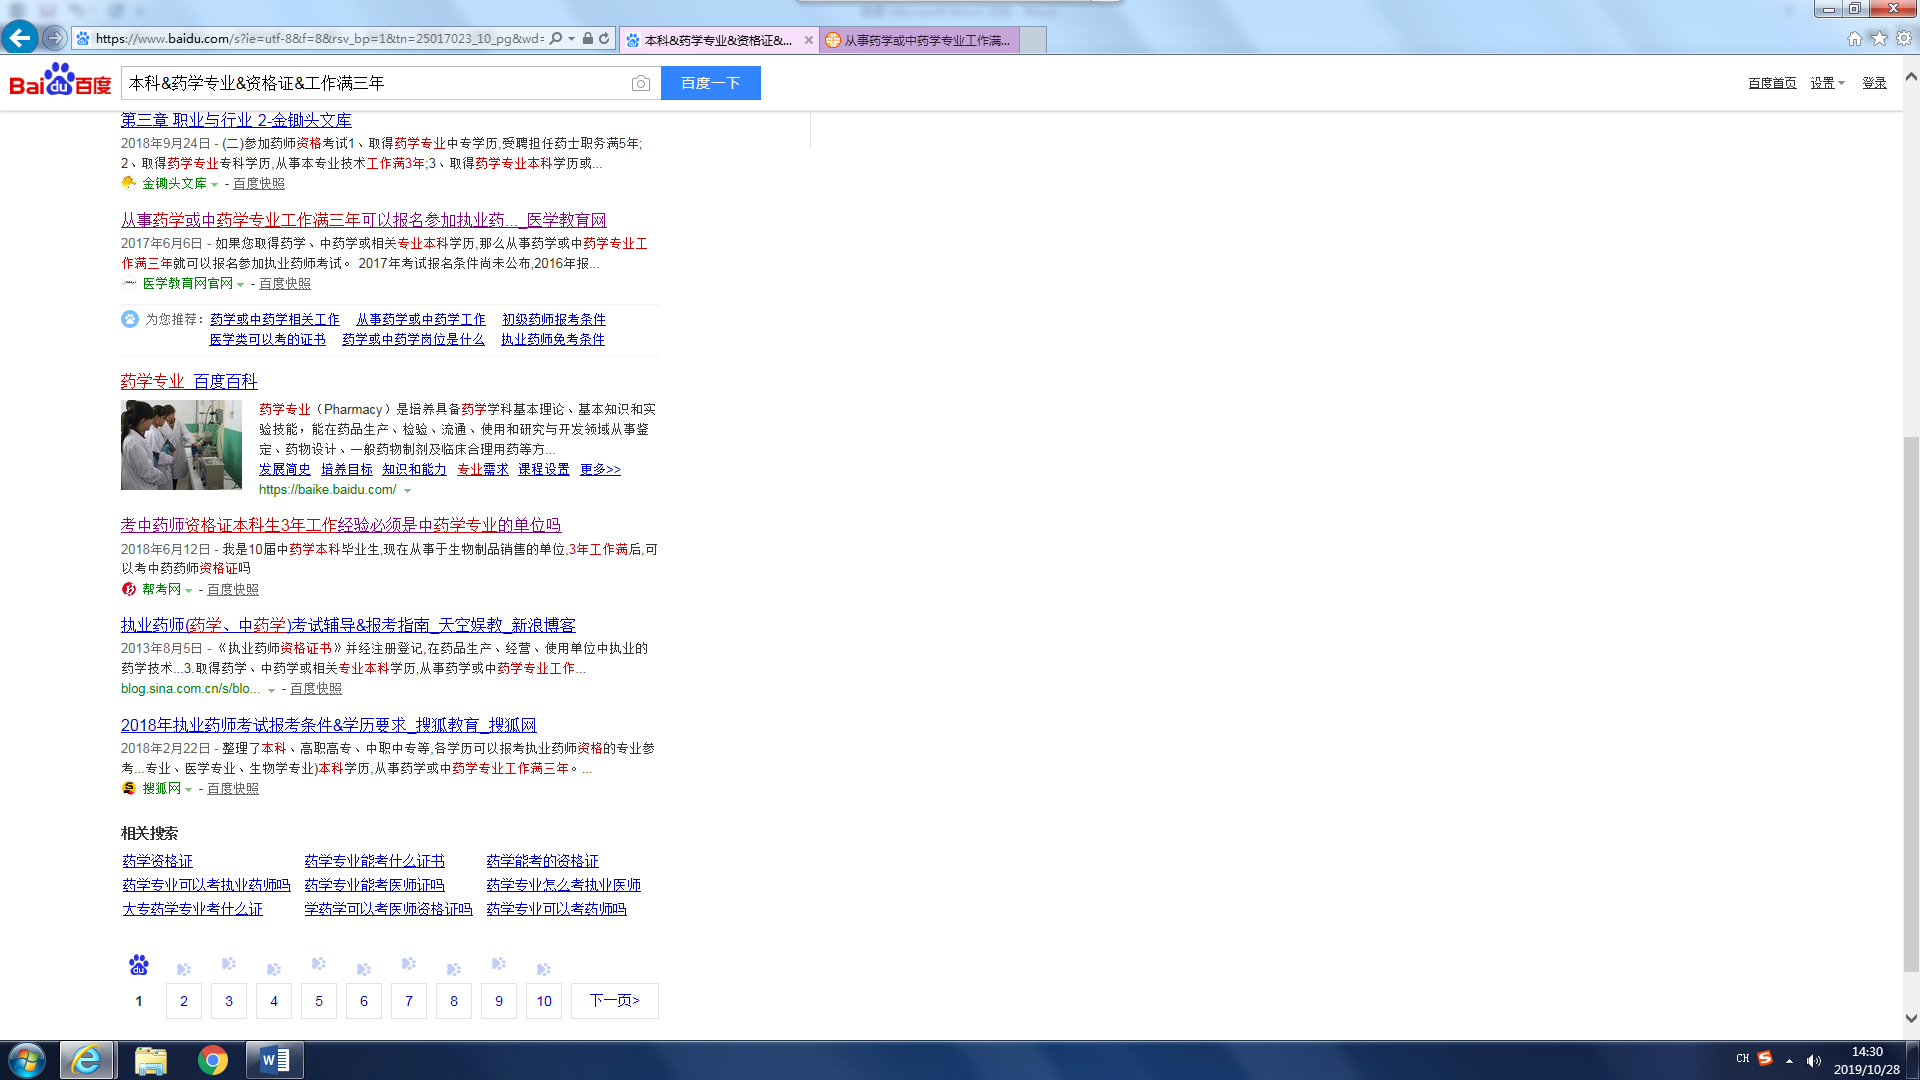Expand dropdown arrow next to 金锄头文库
Screen dimensions: 1920x1080
215,184
